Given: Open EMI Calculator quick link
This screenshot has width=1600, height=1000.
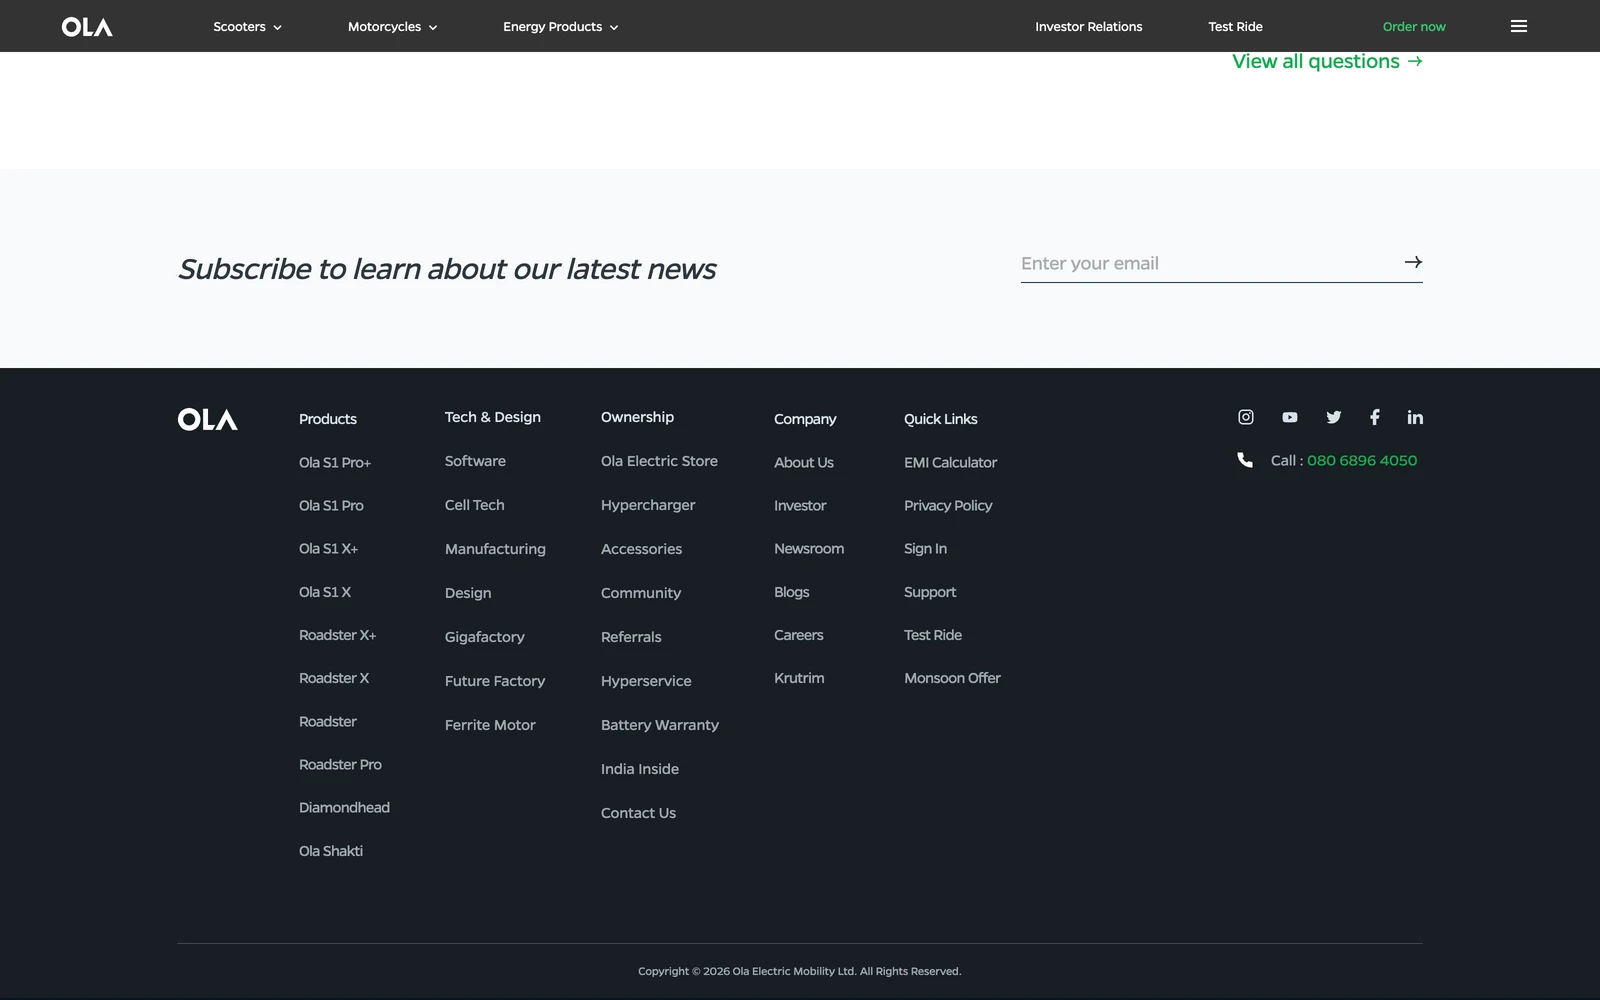Looking at the screenshot, I should pos(950,462).
